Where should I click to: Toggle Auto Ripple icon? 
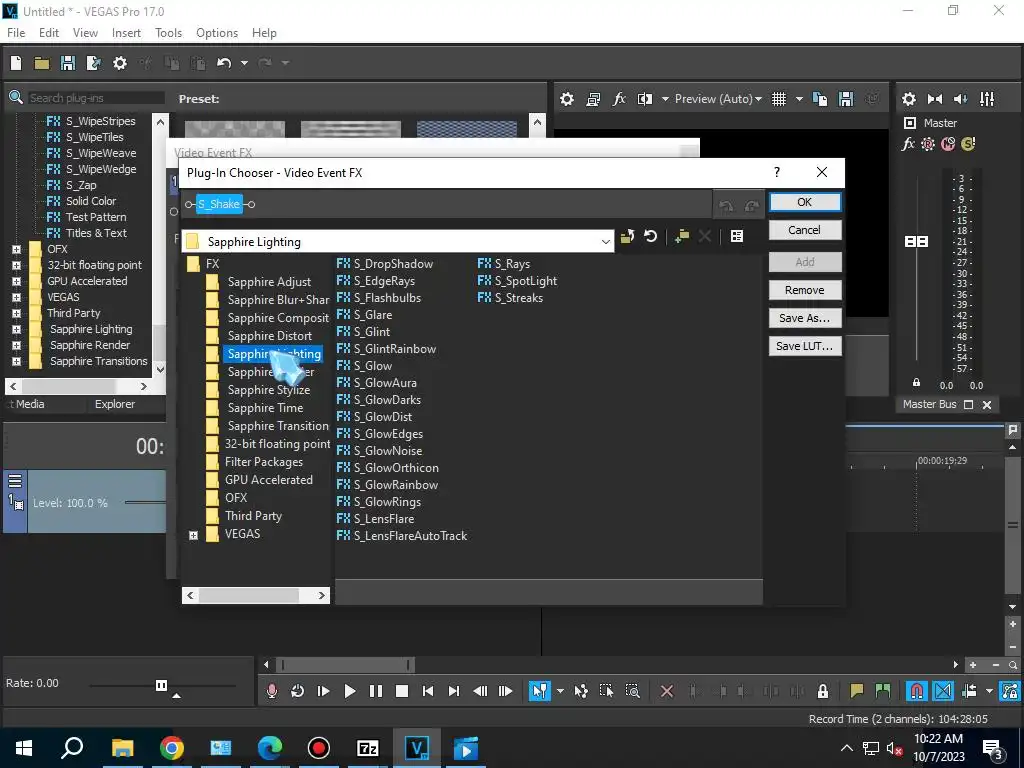click(970, 691)
